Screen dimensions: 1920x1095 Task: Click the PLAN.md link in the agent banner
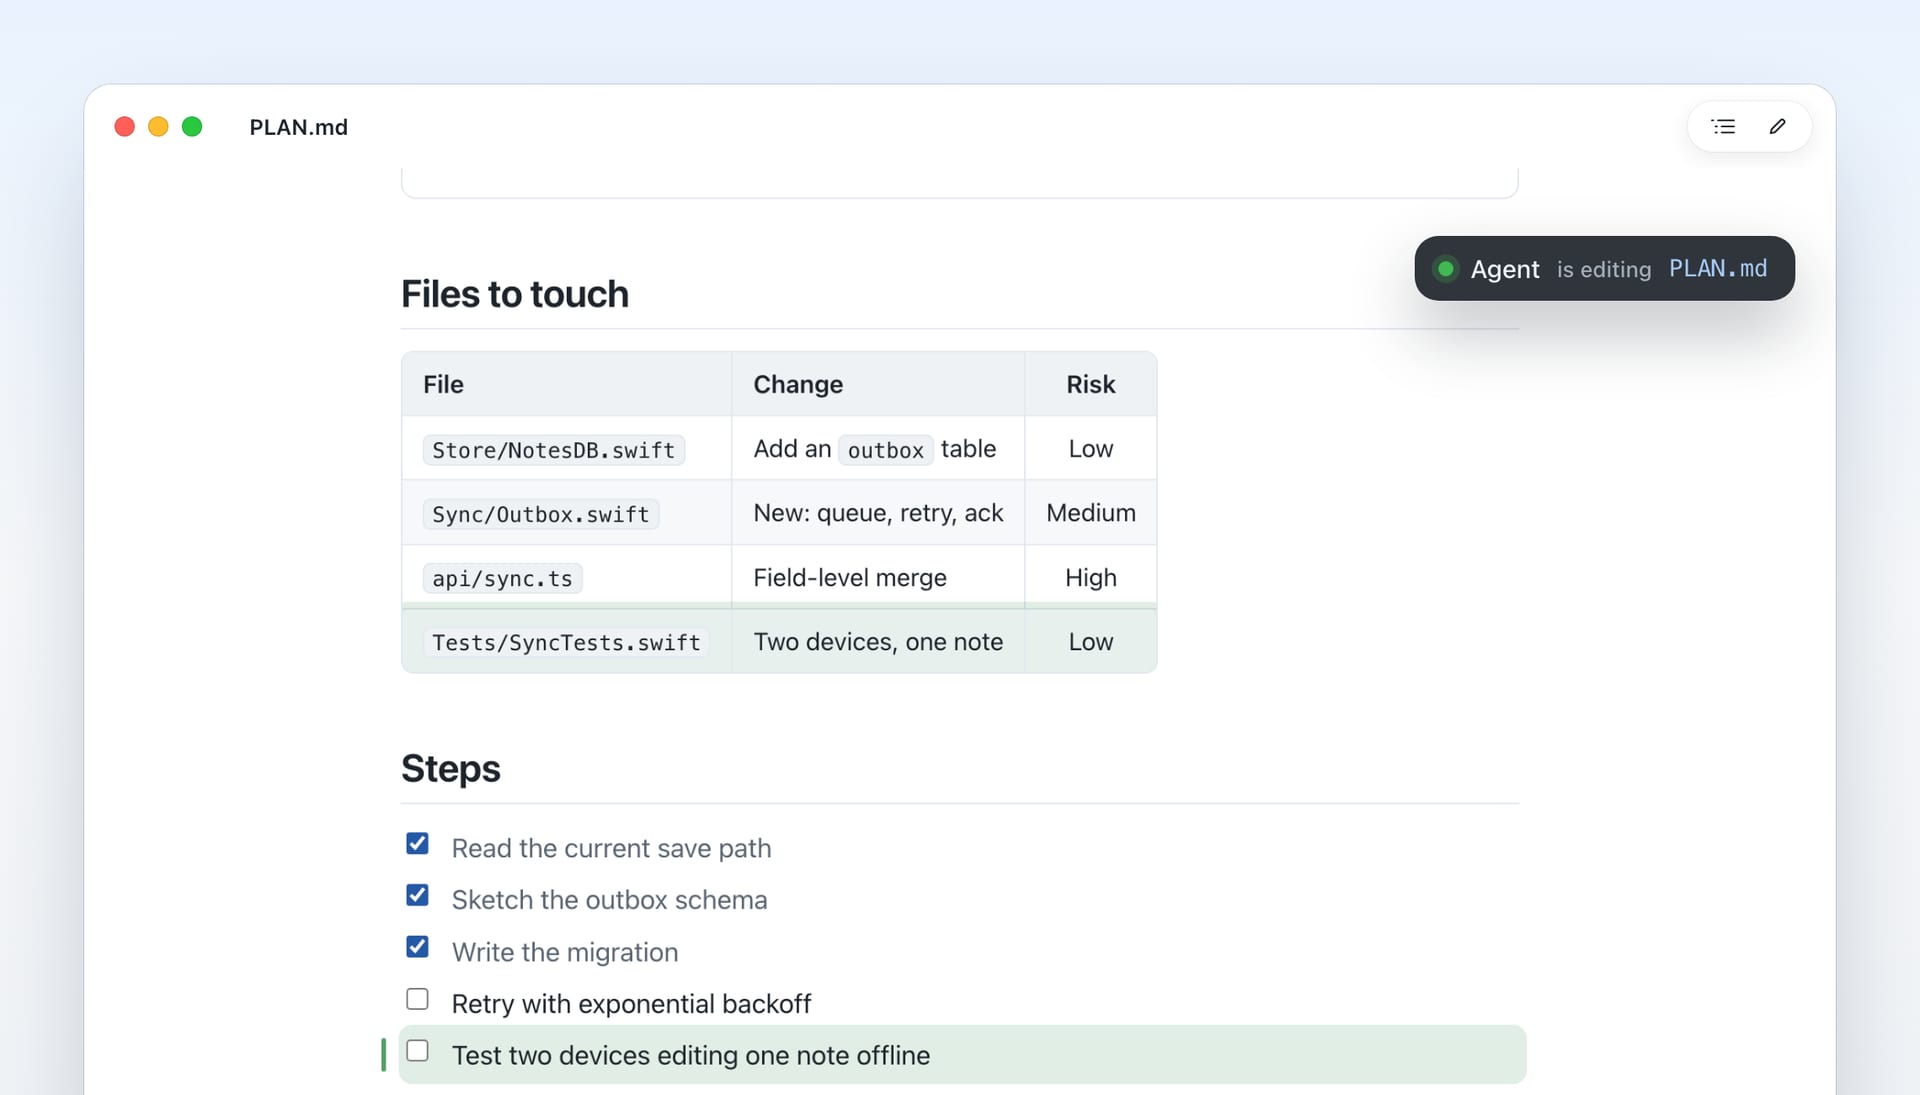(1717, 269)
